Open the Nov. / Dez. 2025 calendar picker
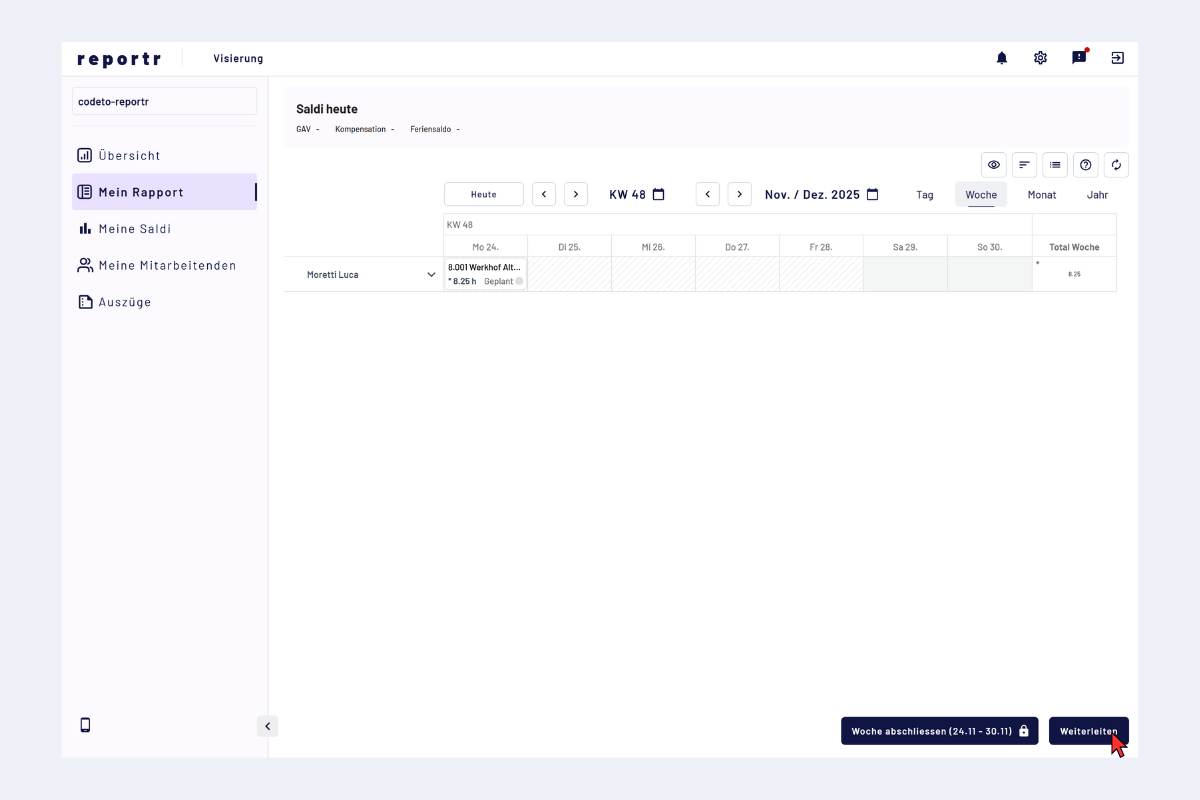 tap(872, 194)
